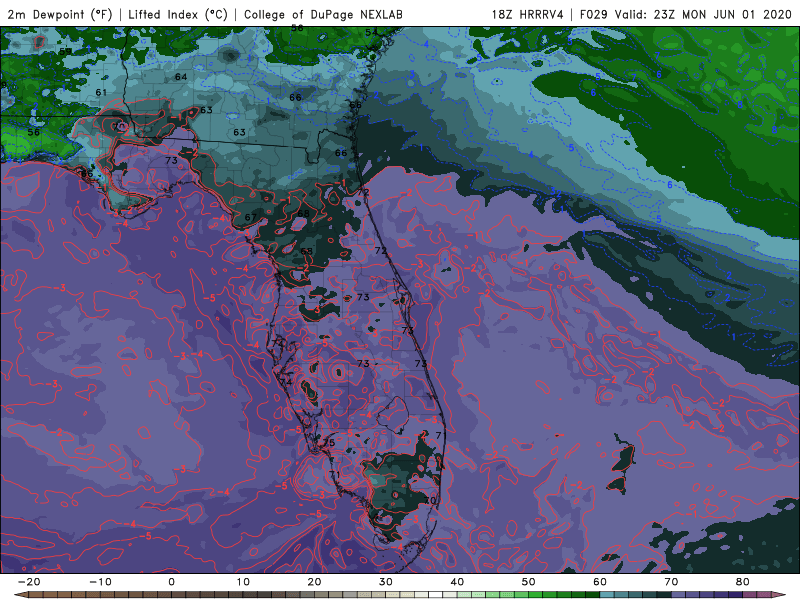
Task: Click the 67 dewpoint reading on map
Action: (x=251, y=217)
